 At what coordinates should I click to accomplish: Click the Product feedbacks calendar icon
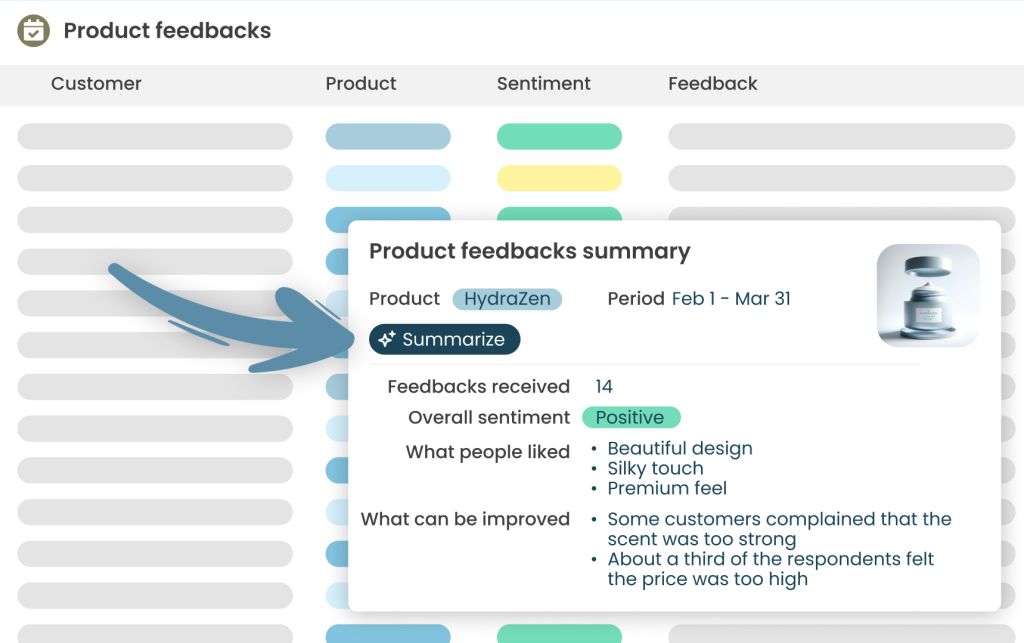(x=34, y=31)
